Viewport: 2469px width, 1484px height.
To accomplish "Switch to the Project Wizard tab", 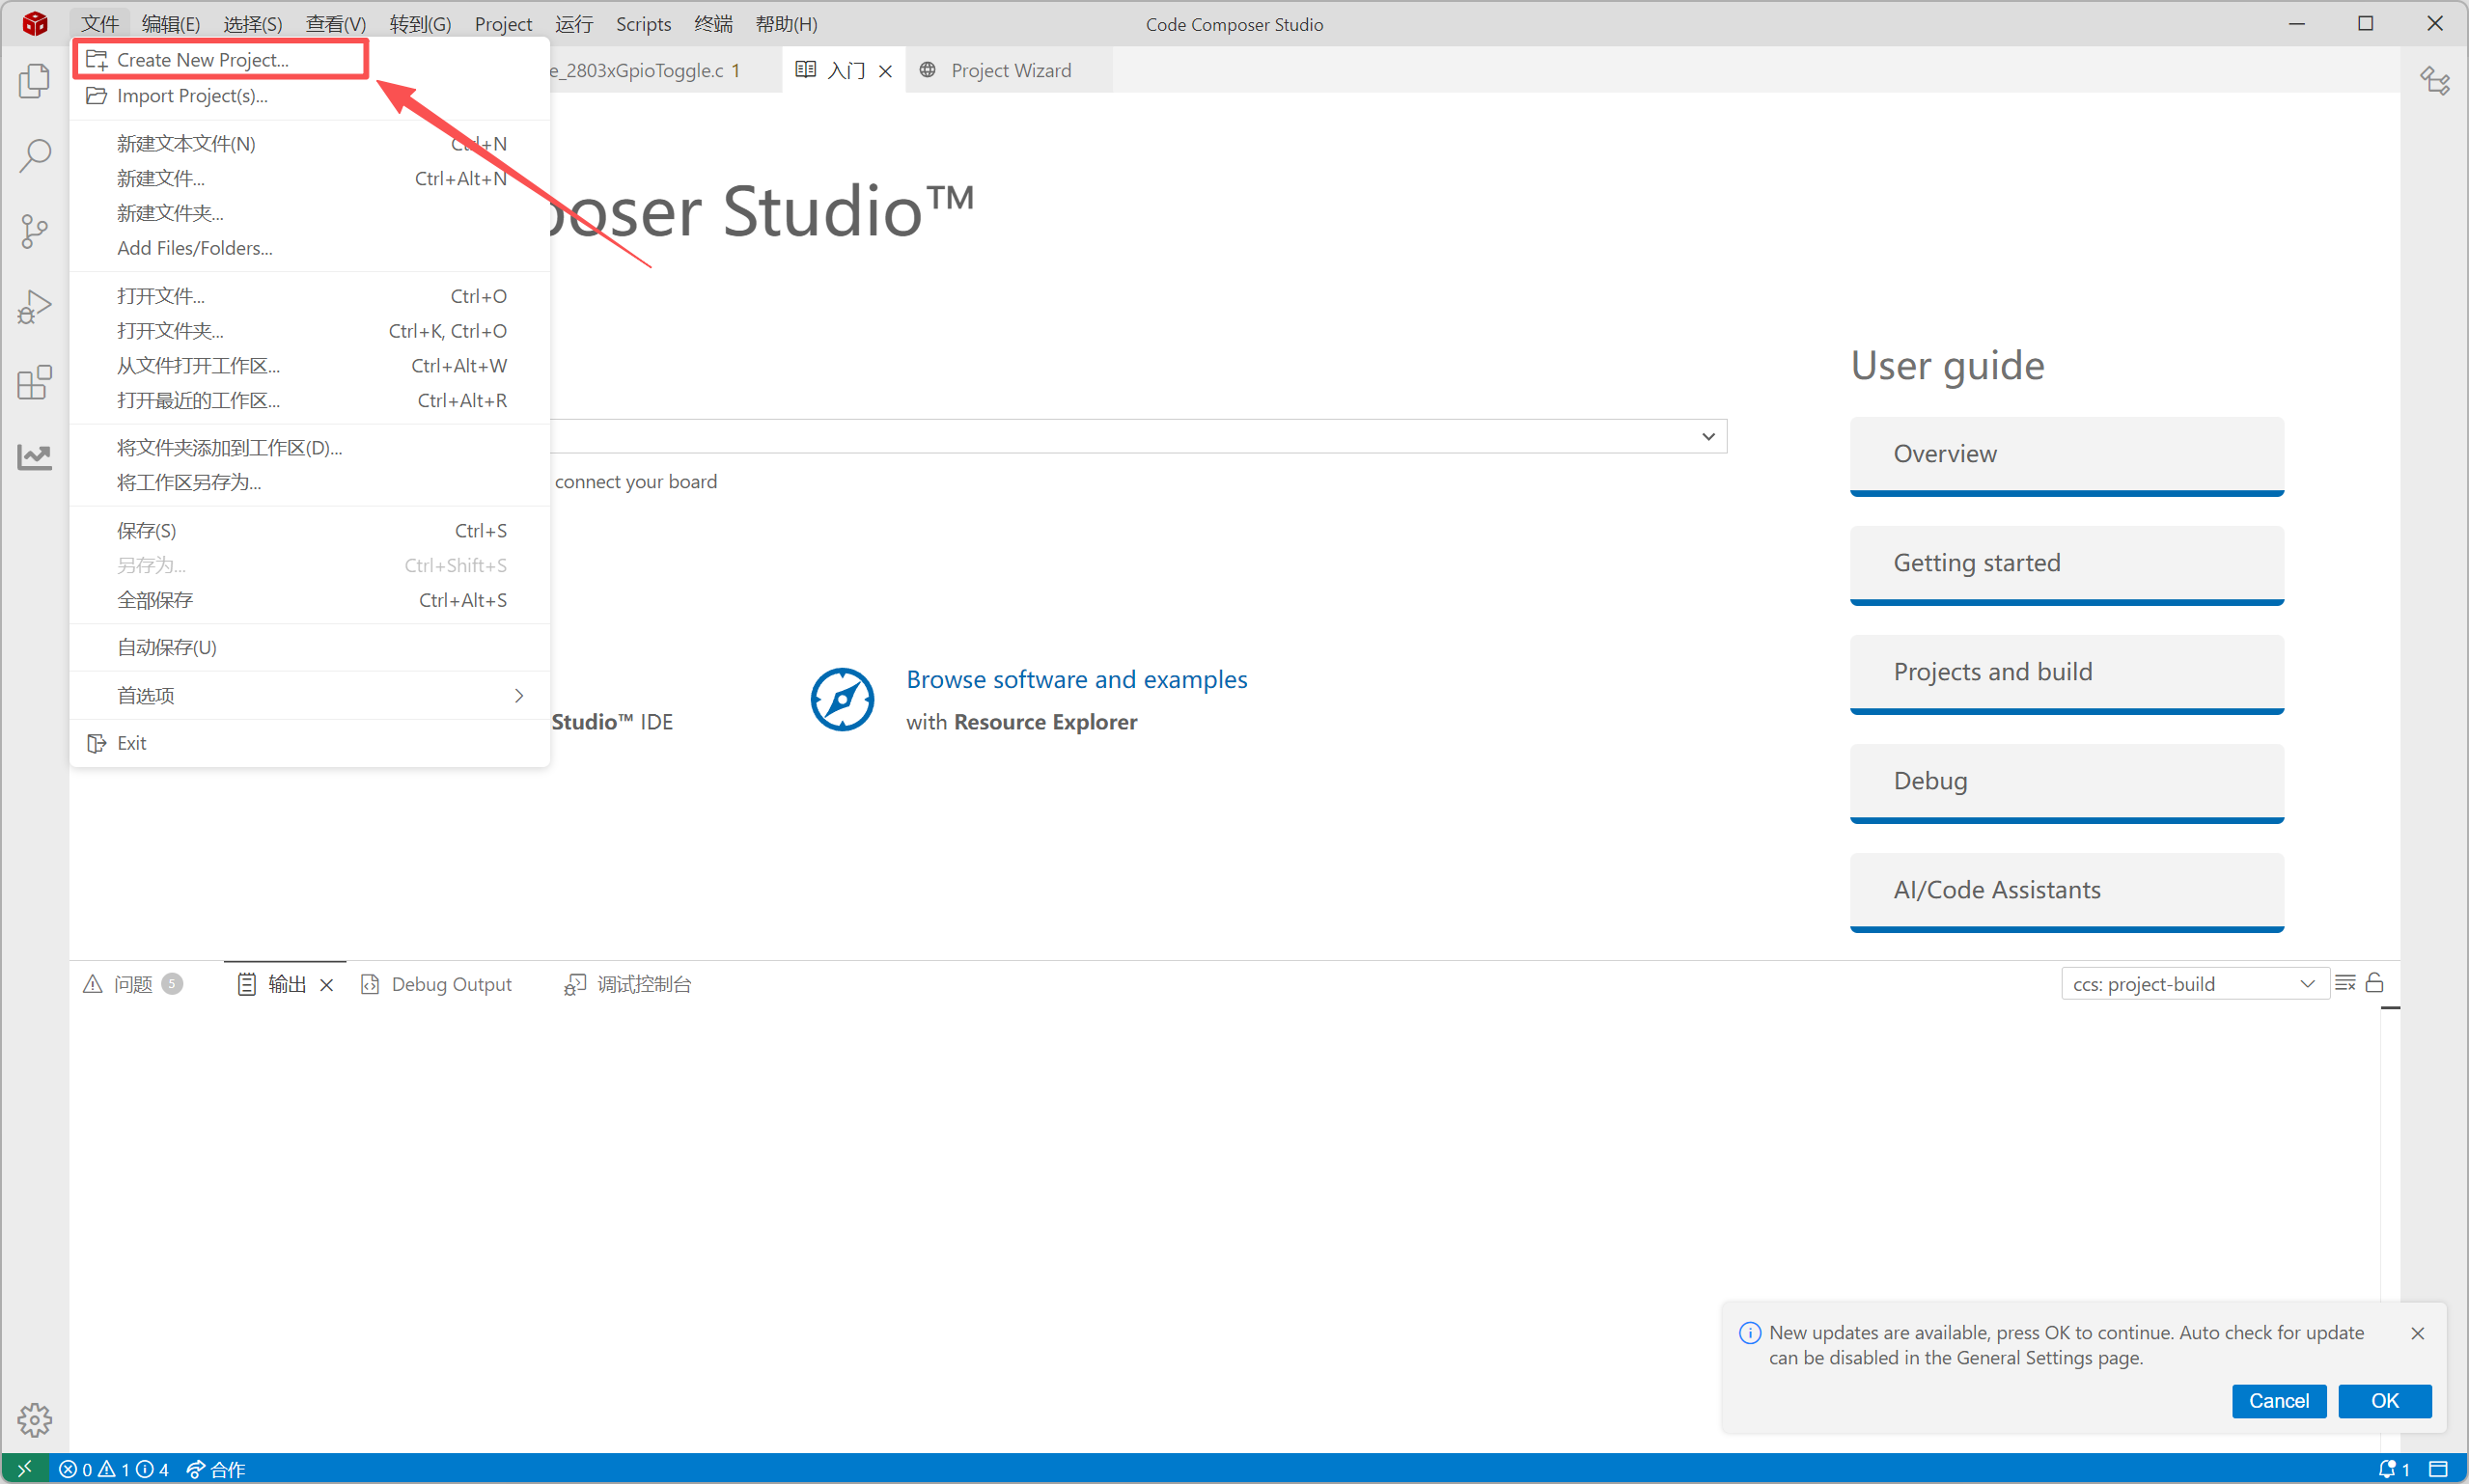I will tap(1010, 70).
